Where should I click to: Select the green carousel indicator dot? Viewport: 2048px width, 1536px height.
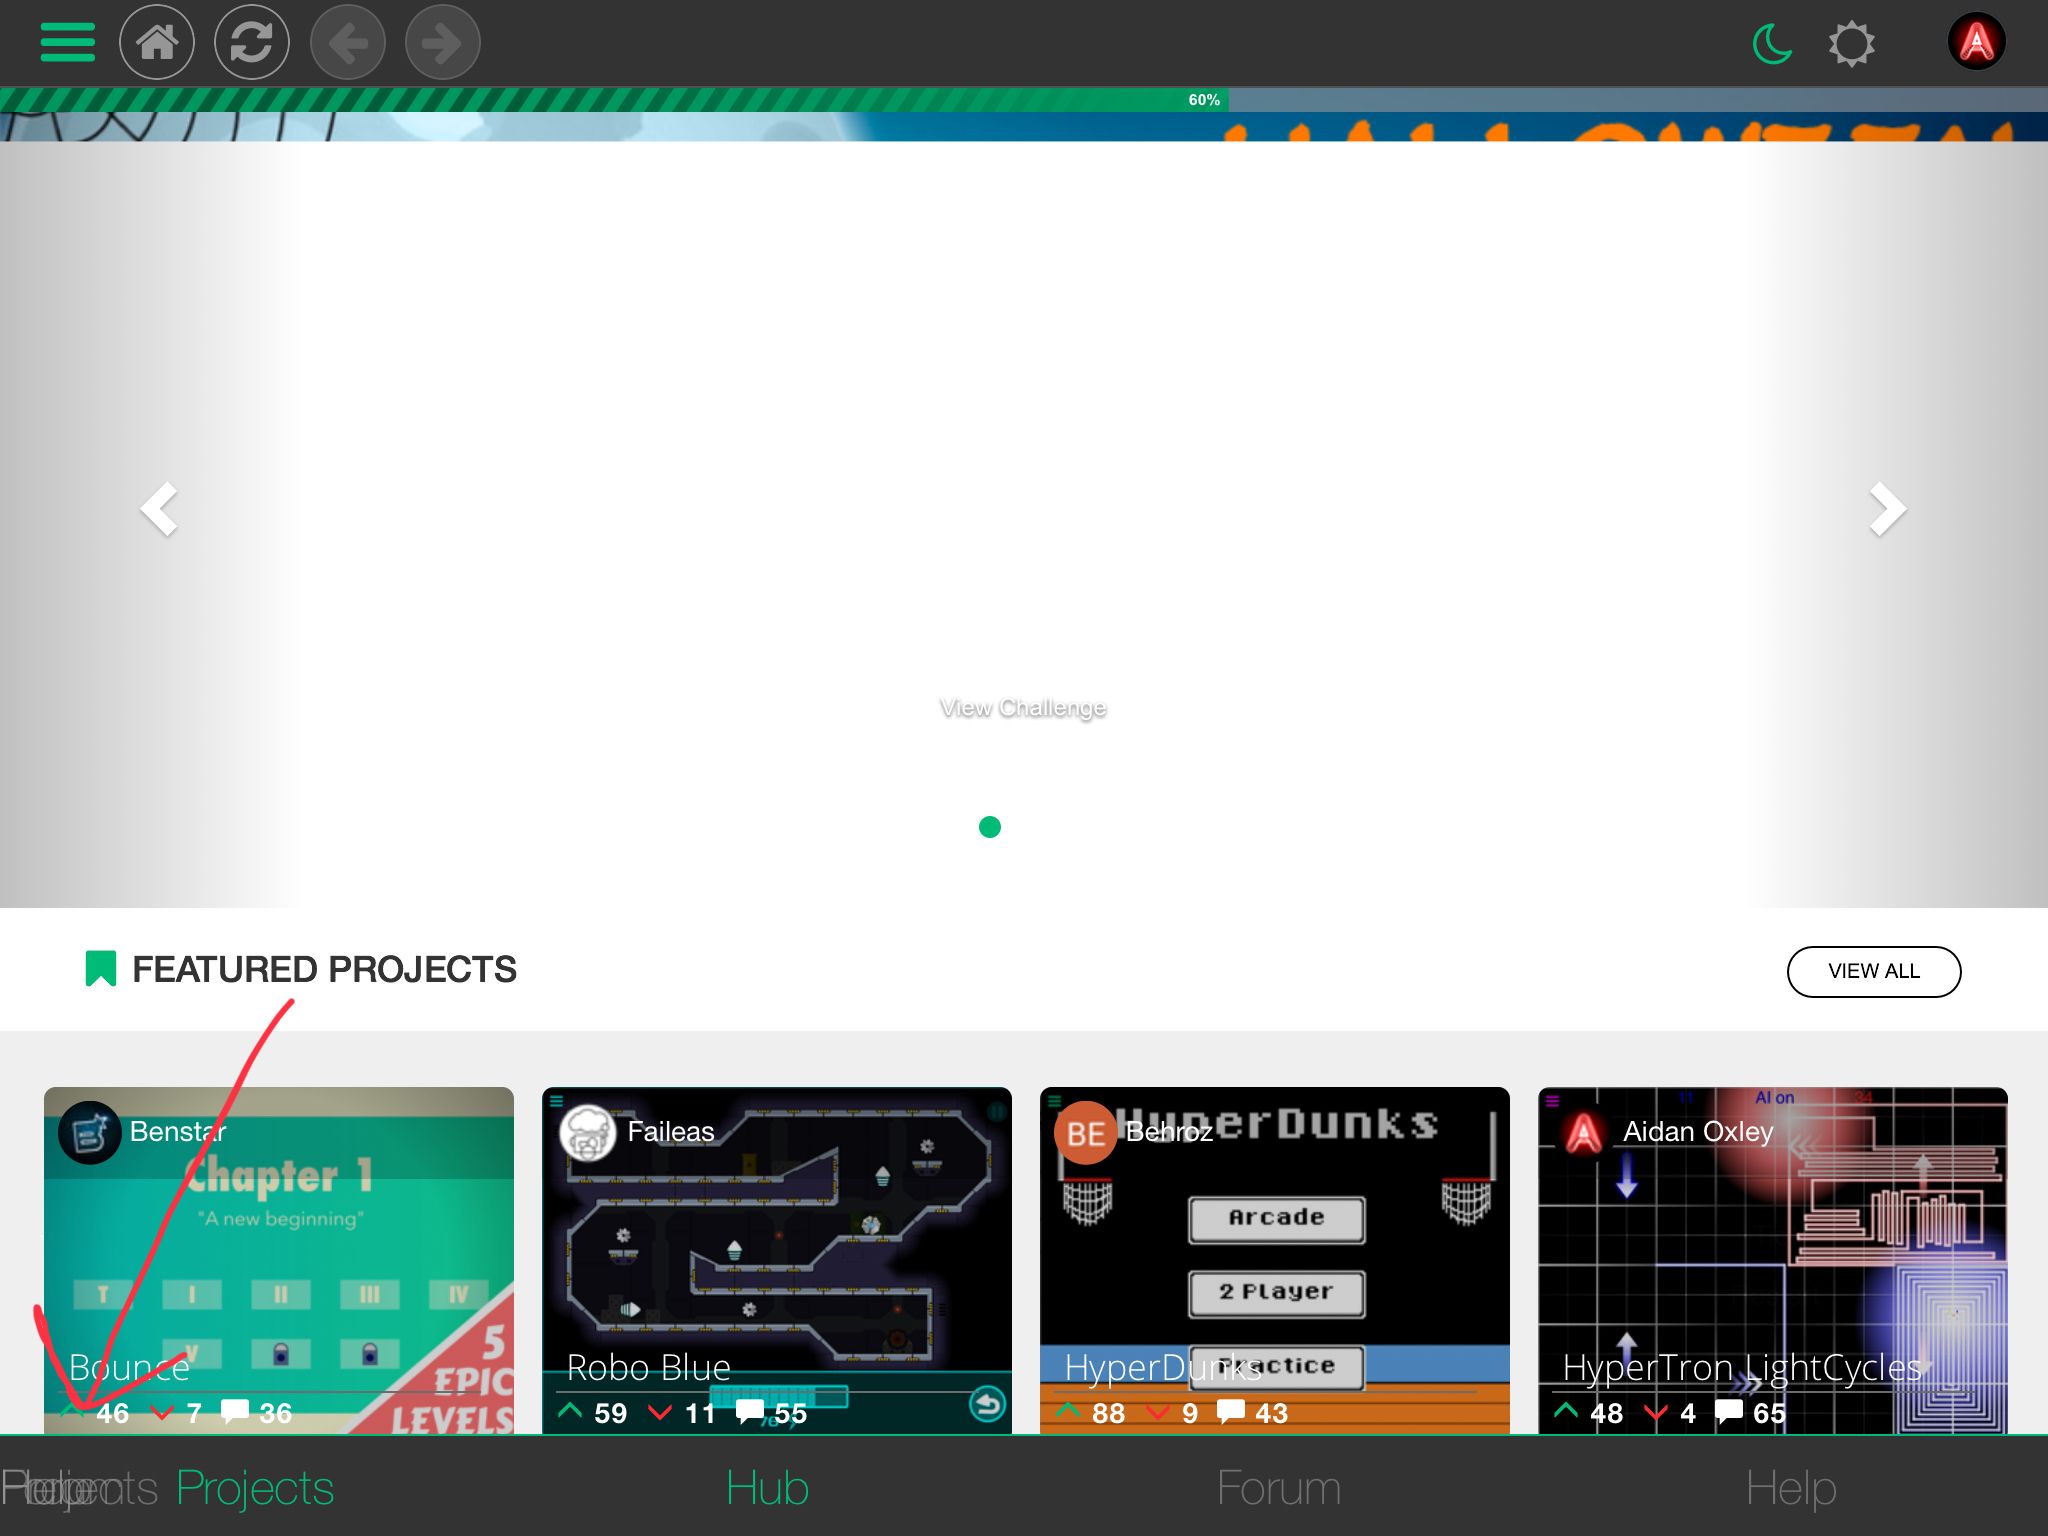pyautogui.click(x=989, y=827)
